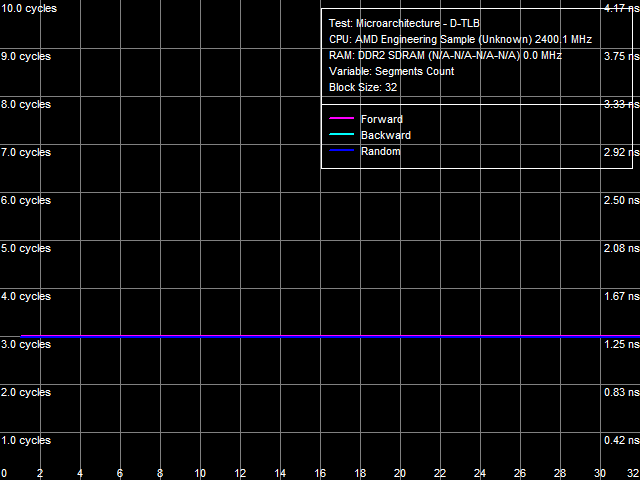The width and height of the screenshot is (640, 480).
Task: Select the Backward legend label
Action: pyautogui.click(x=385, y=136)
